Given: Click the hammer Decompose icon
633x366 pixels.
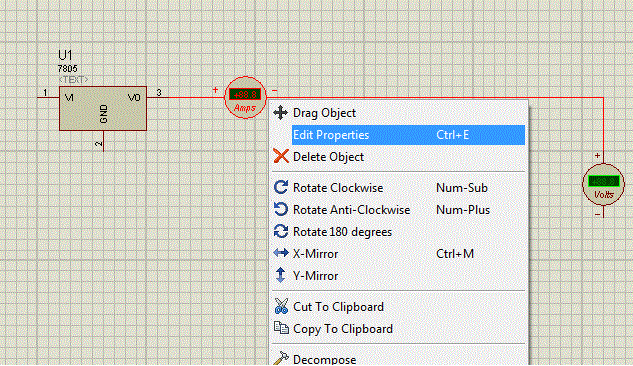Looking at the screenshot, I should coord(281,359).
